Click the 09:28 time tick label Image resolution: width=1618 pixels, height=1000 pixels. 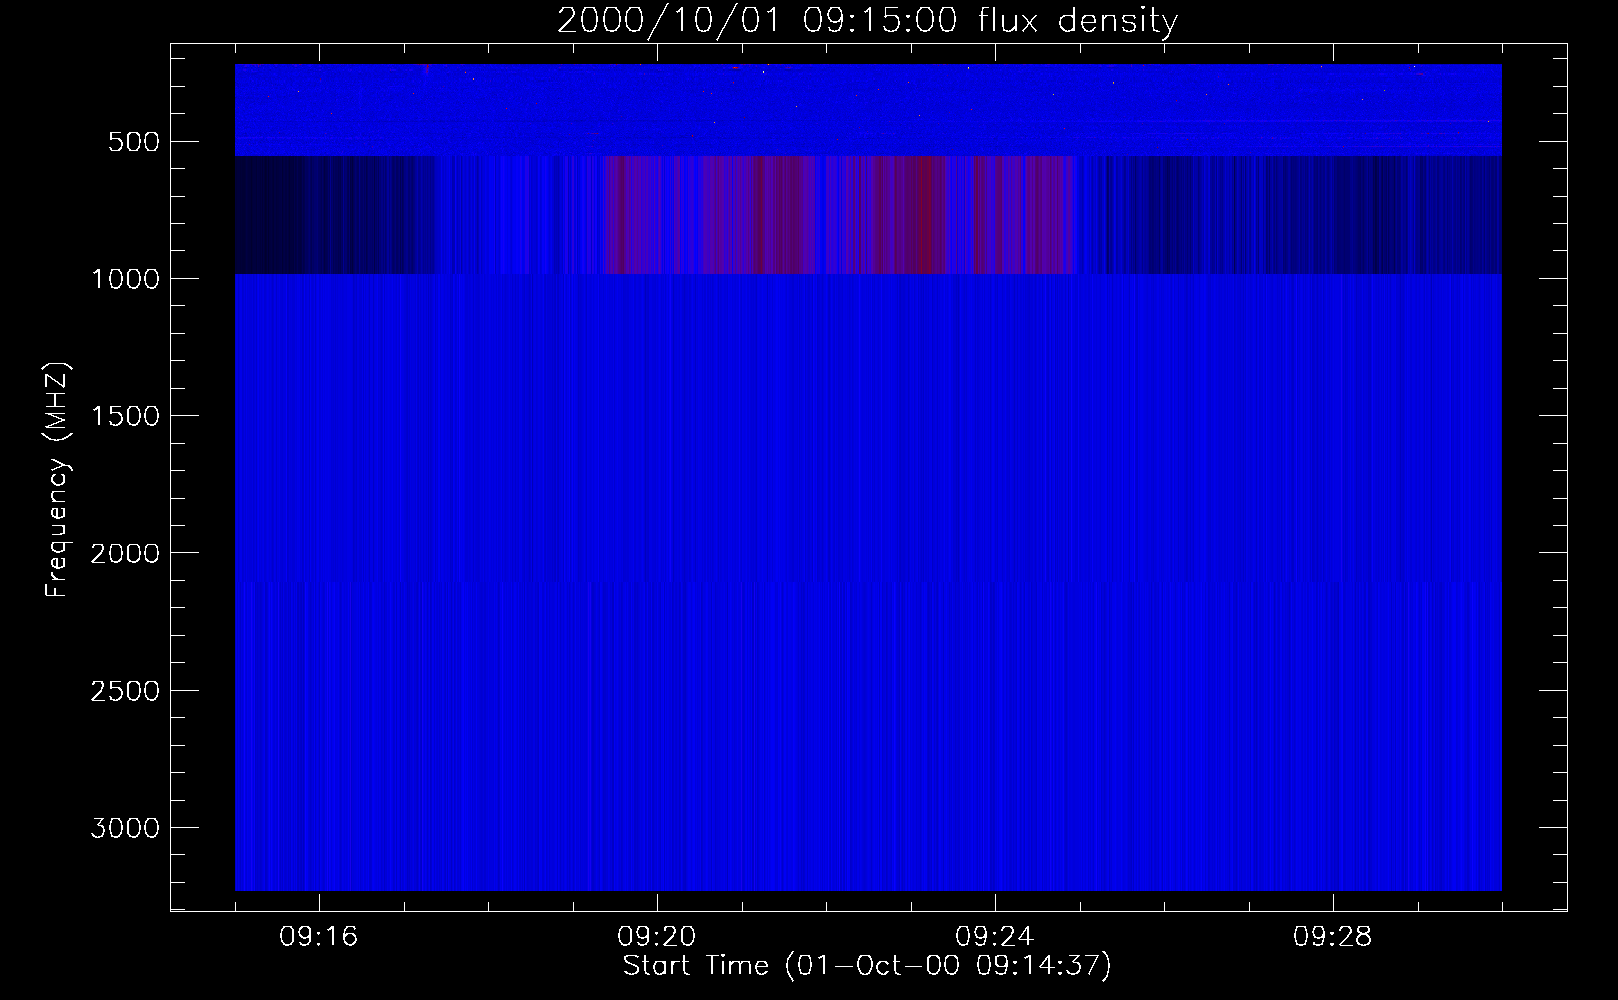[1333, 937]
